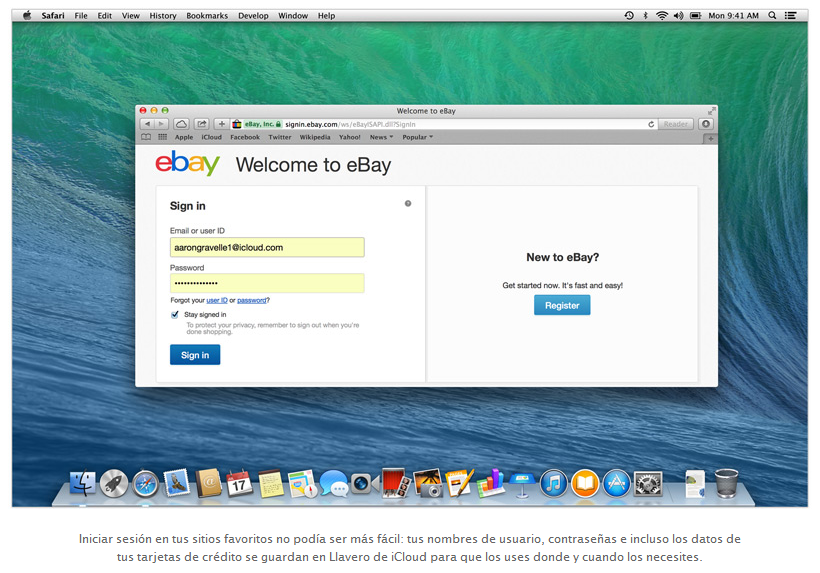This screenshot has height=573, width=820.
Task: Open the File menu
Action: coord(81,16)
